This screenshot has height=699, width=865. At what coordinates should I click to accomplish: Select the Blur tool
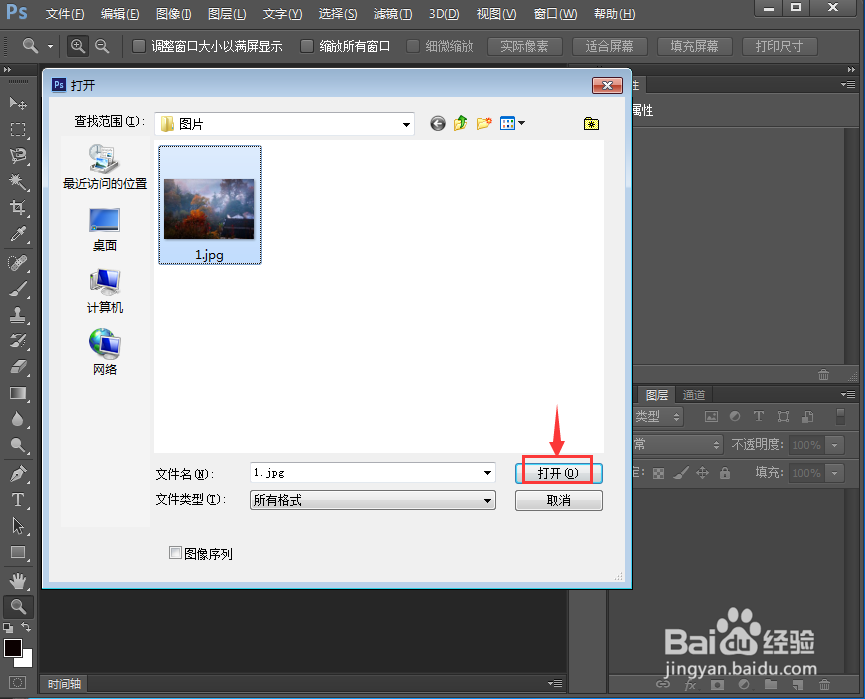pos(18,419)
